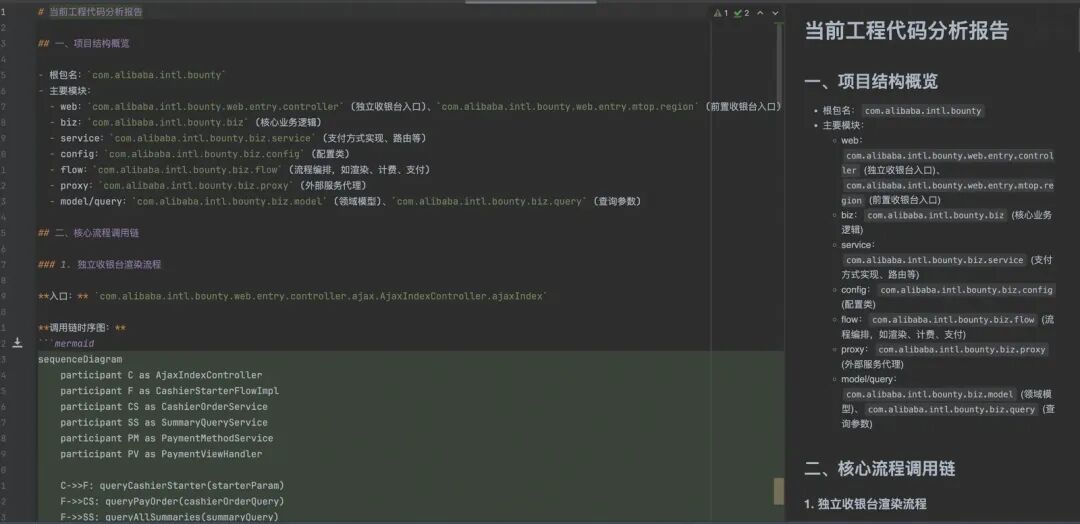Click the '当前工程代码分析报告' heading in preview
The height and width of the screenshot is (524, 1080).
(x=906, y=31)
